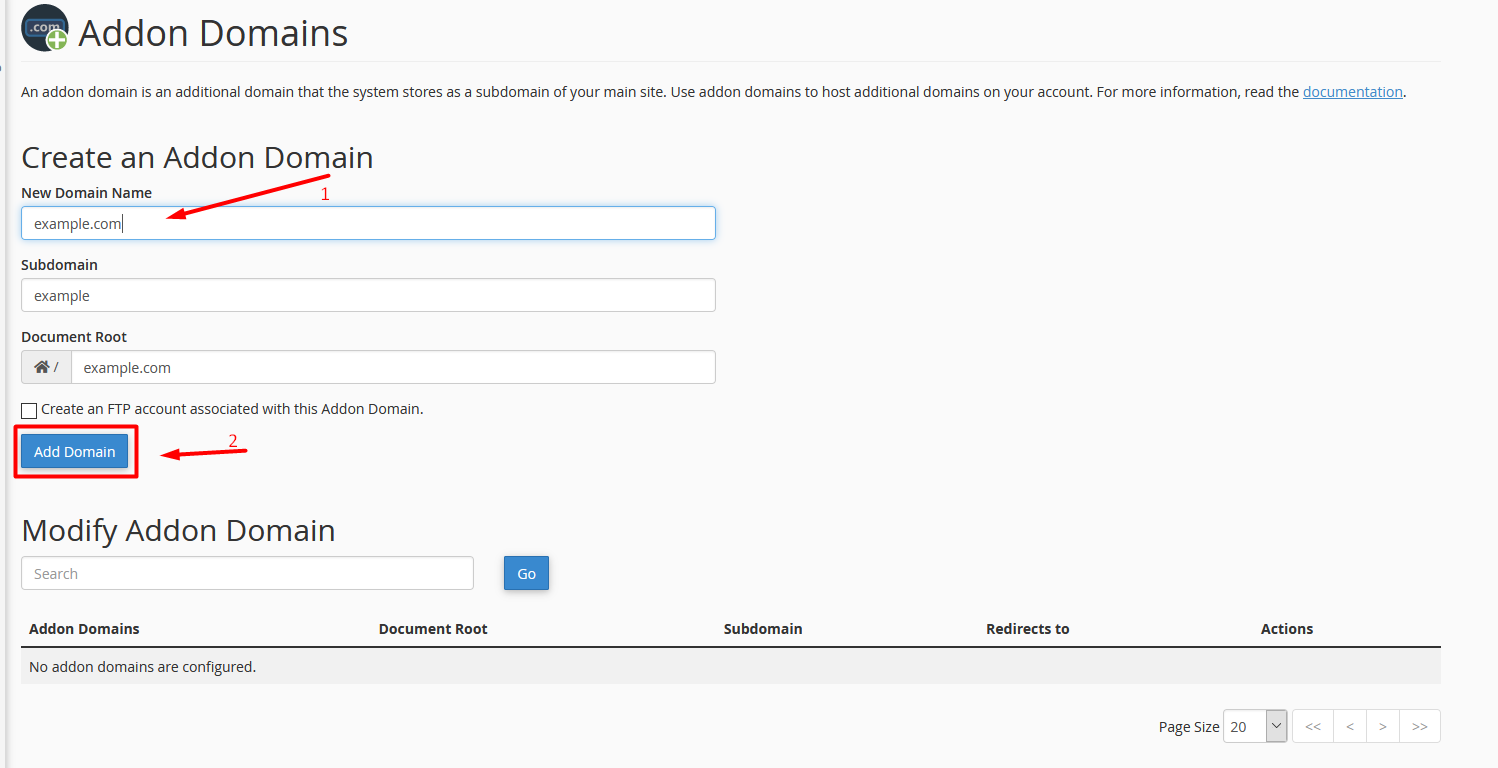Click the Actions column header
1498x768 pixels.
[1286, 629]
